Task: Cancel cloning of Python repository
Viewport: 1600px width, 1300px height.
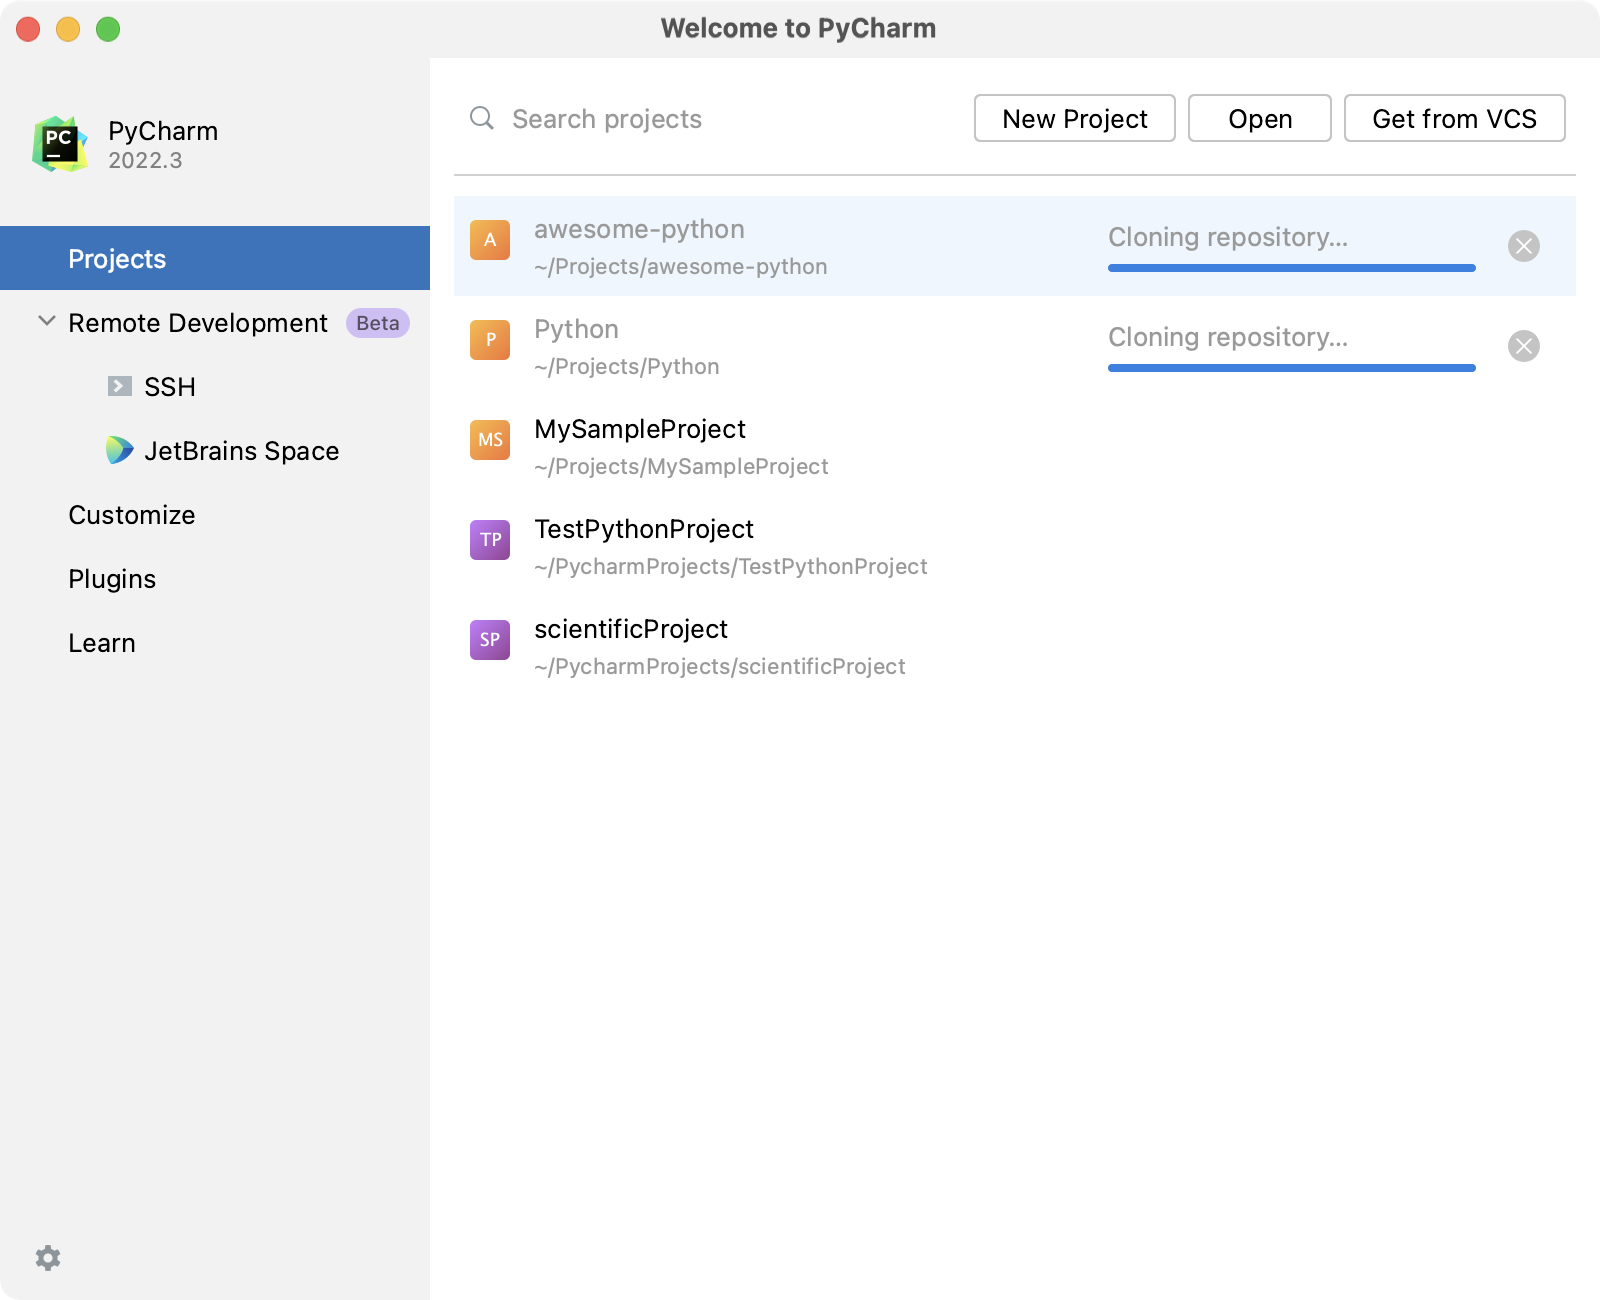Action: [x=1524, y=346]
